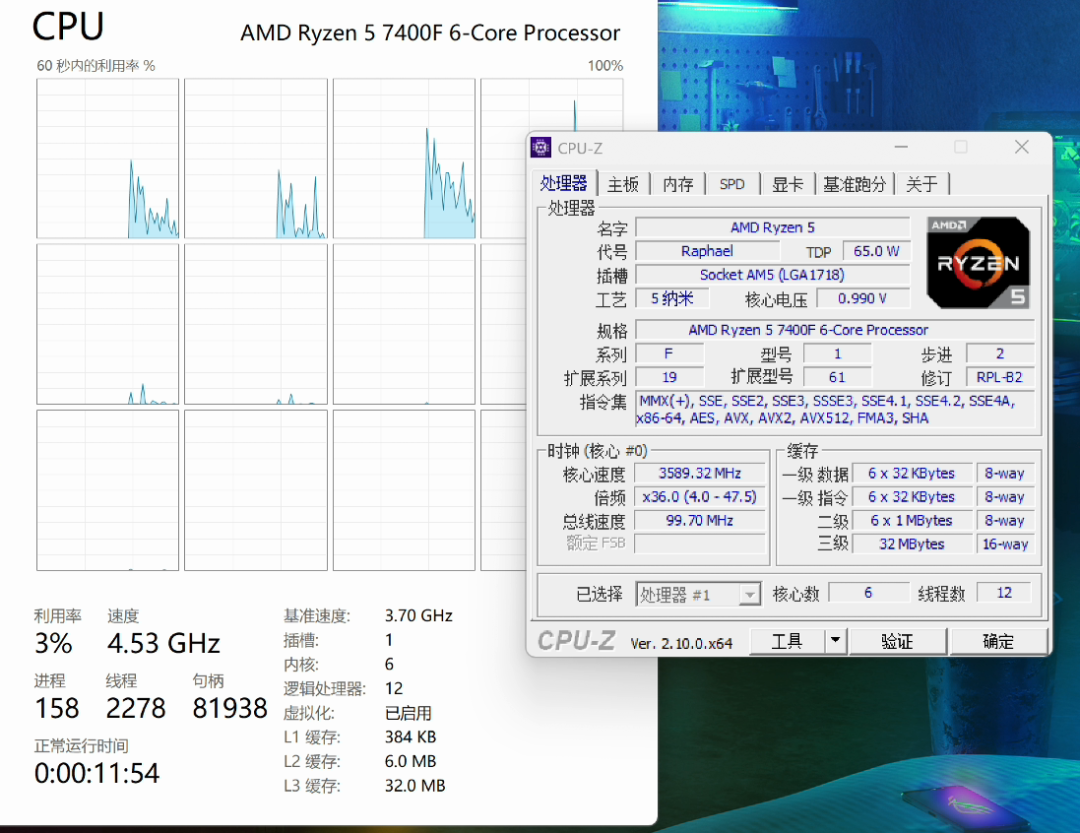Image resolution: width=1080 pixels, height=833 pixels.
Task: Click the 扩展系列 value 19
Action: [669, 378]
